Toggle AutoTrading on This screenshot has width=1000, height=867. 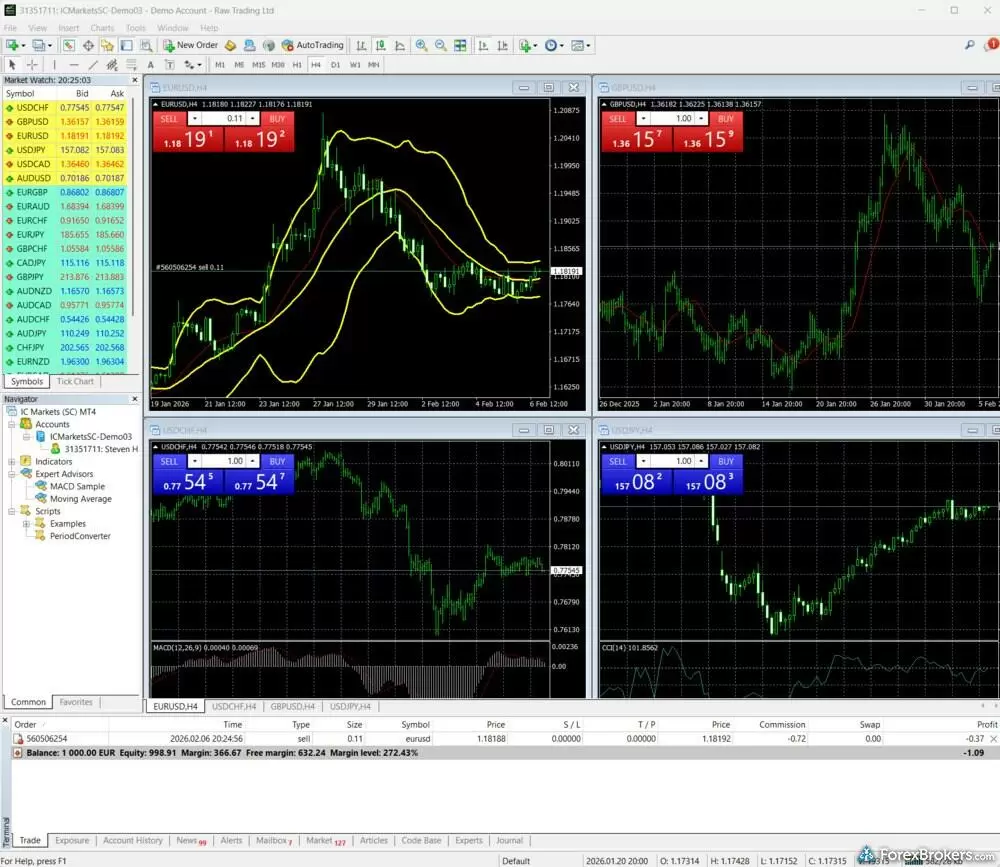(315, 45)
